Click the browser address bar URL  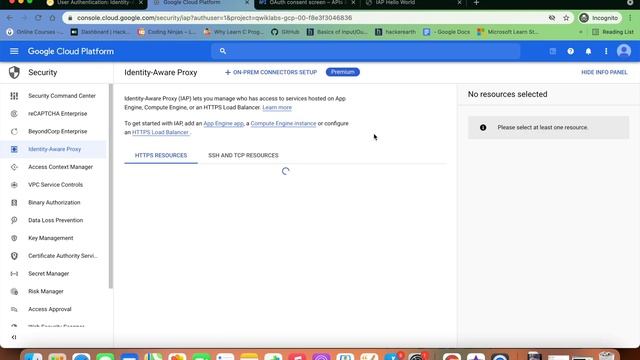pos(214,18)
